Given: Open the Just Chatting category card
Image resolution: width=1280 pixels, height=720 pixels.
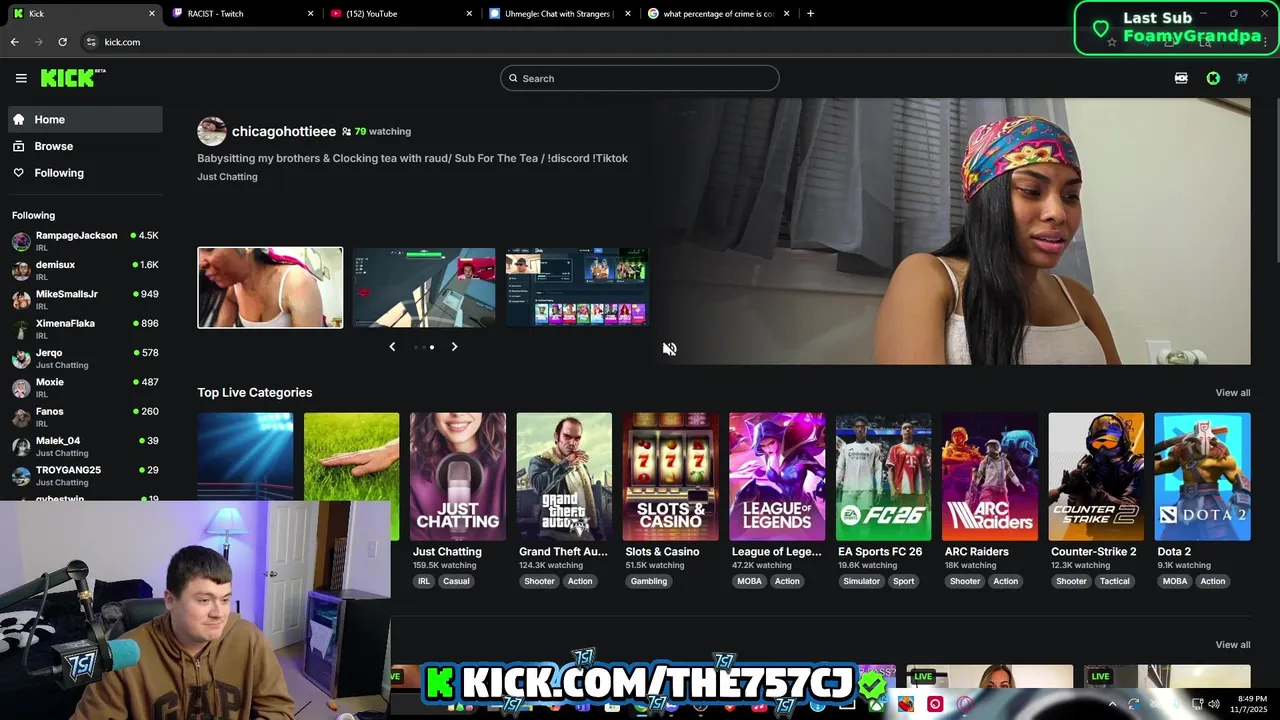Looking at the screenshot, I should tap(458, 477).
